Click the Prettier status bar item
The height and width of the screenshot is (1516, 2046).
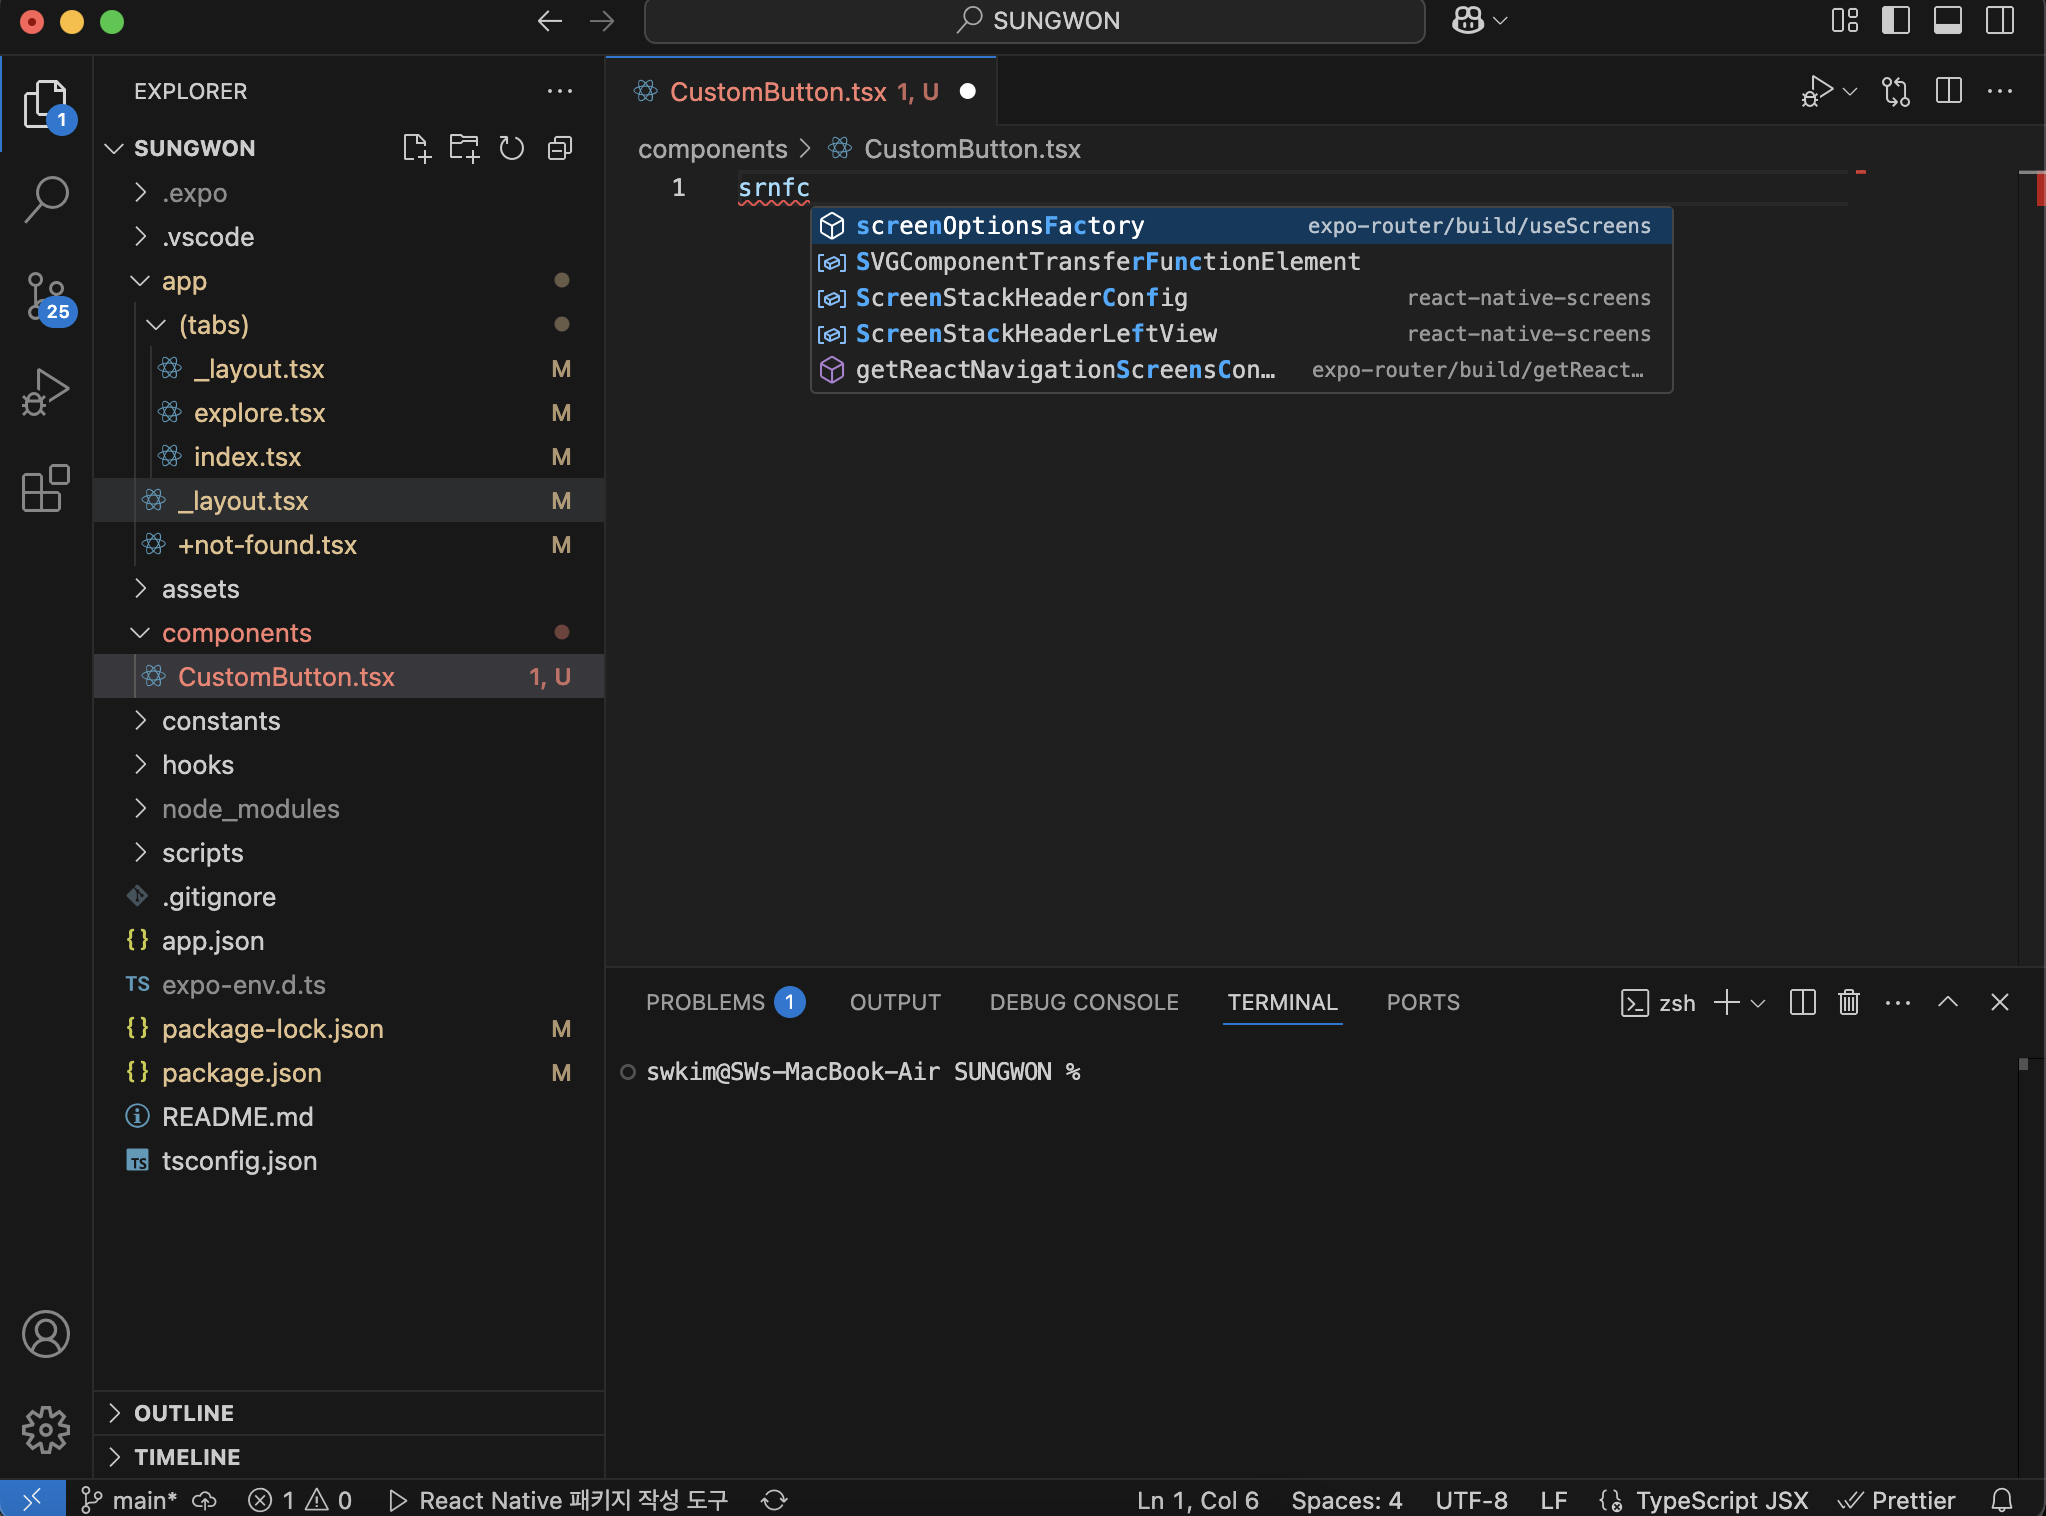point(1897,1500)
